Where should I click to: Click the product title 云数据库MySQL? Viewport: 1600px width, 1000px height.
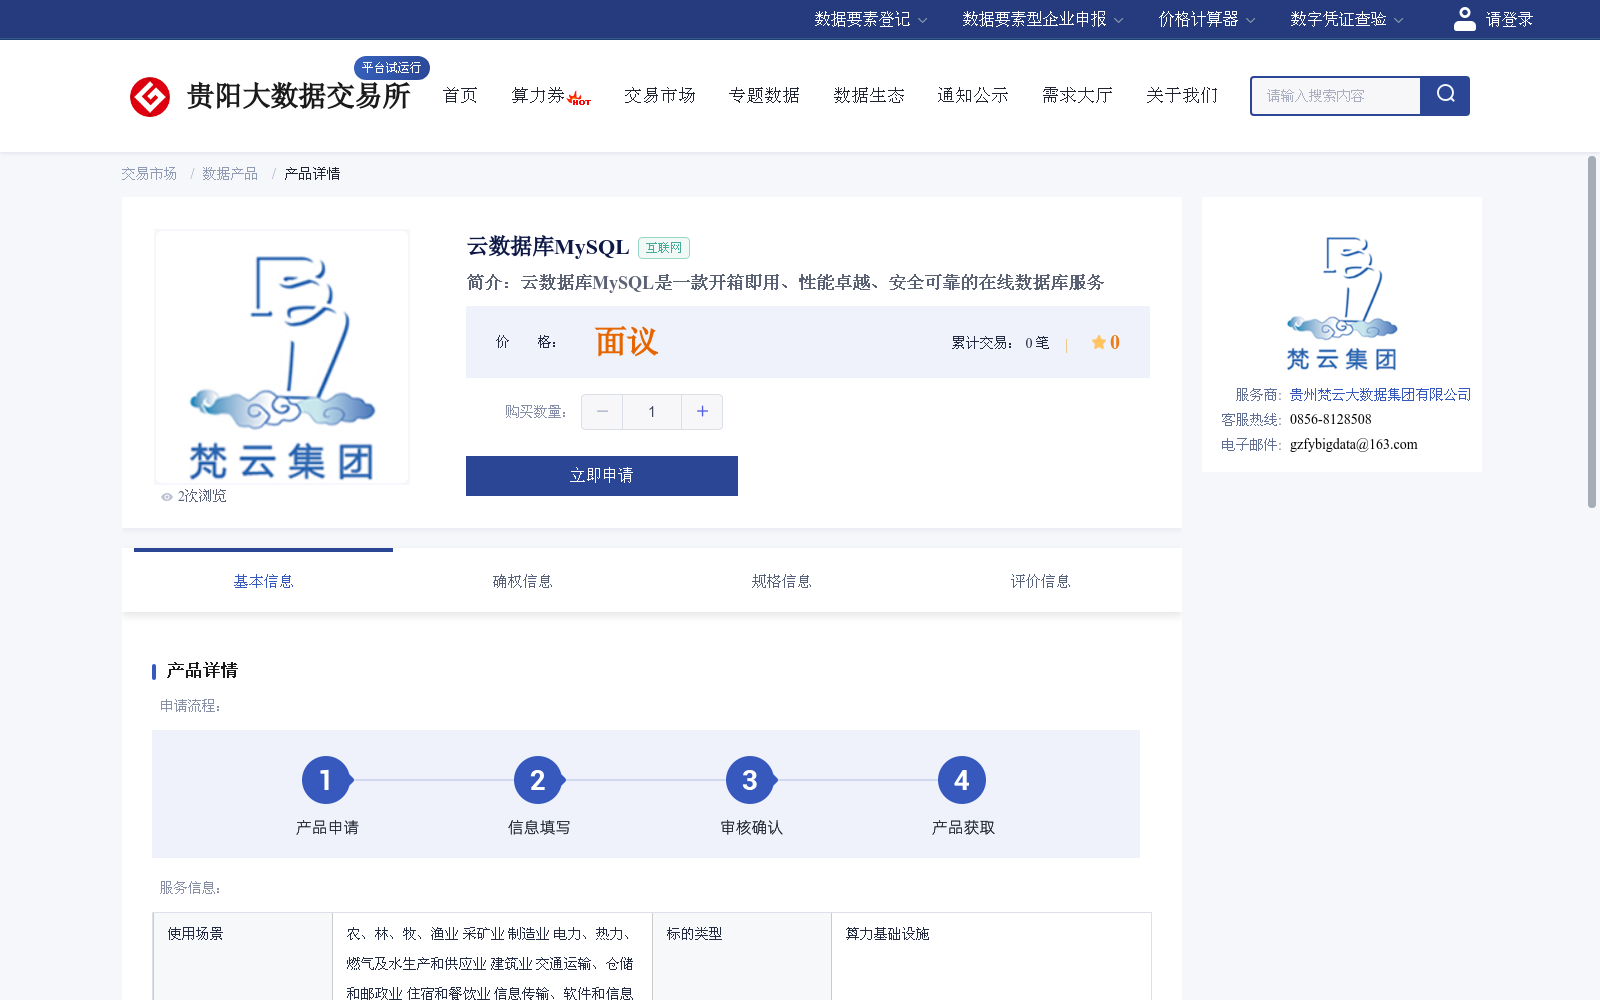tap(548, 247)
